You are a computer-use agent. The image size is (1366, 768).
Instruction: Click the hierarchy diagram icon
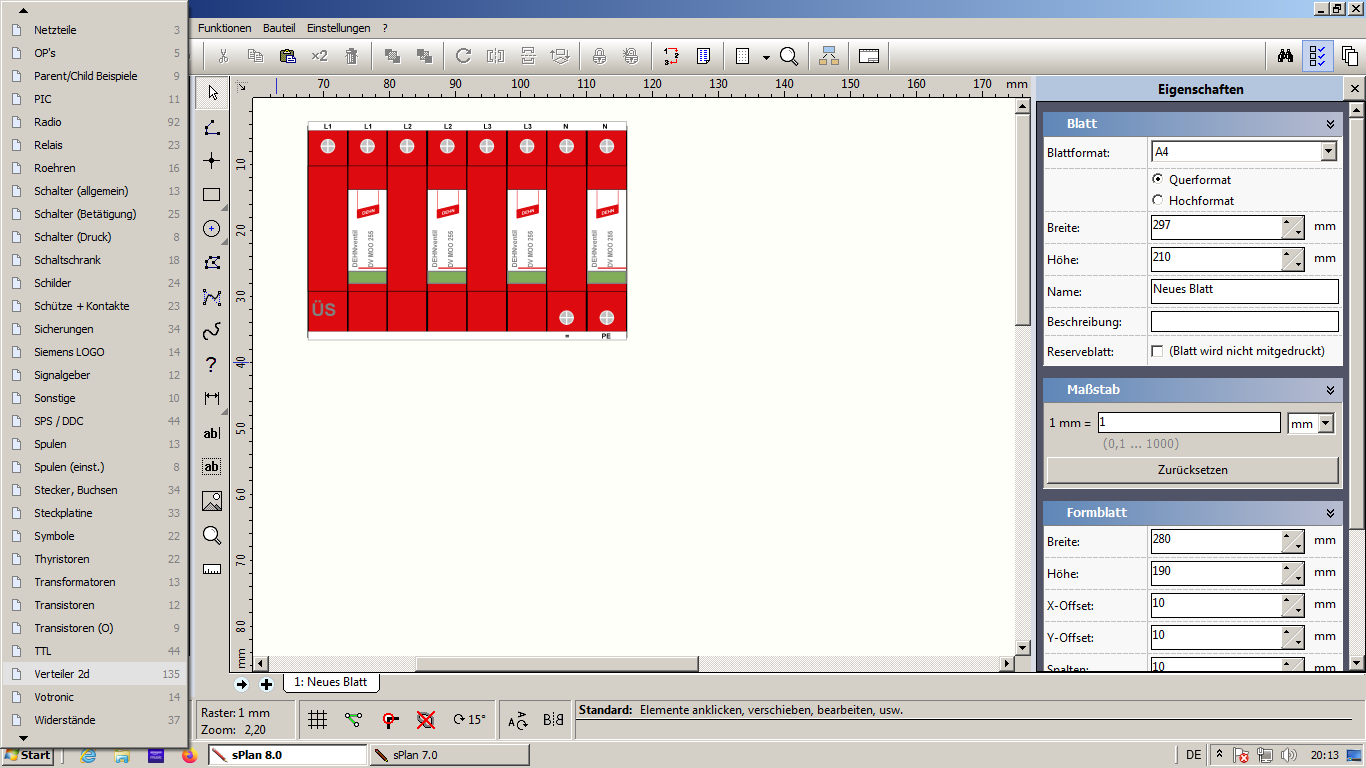(x=829, y=56)
